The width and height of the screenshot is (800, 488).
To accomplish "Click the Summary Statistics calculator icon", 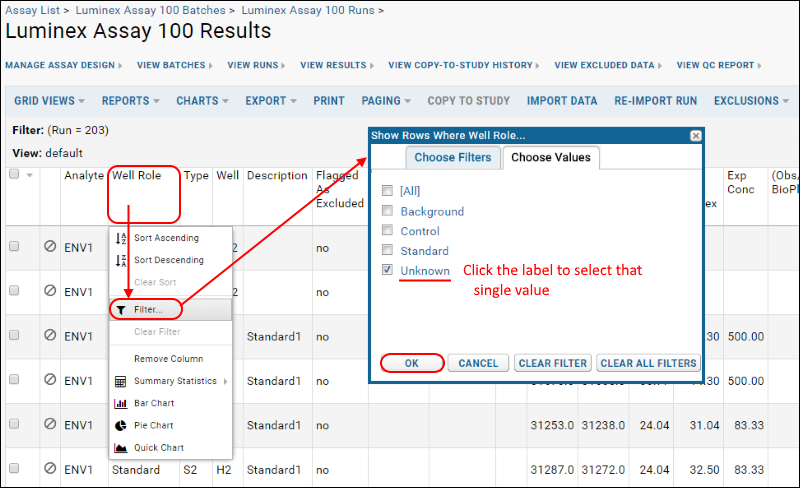I will [x=120, y=381].
